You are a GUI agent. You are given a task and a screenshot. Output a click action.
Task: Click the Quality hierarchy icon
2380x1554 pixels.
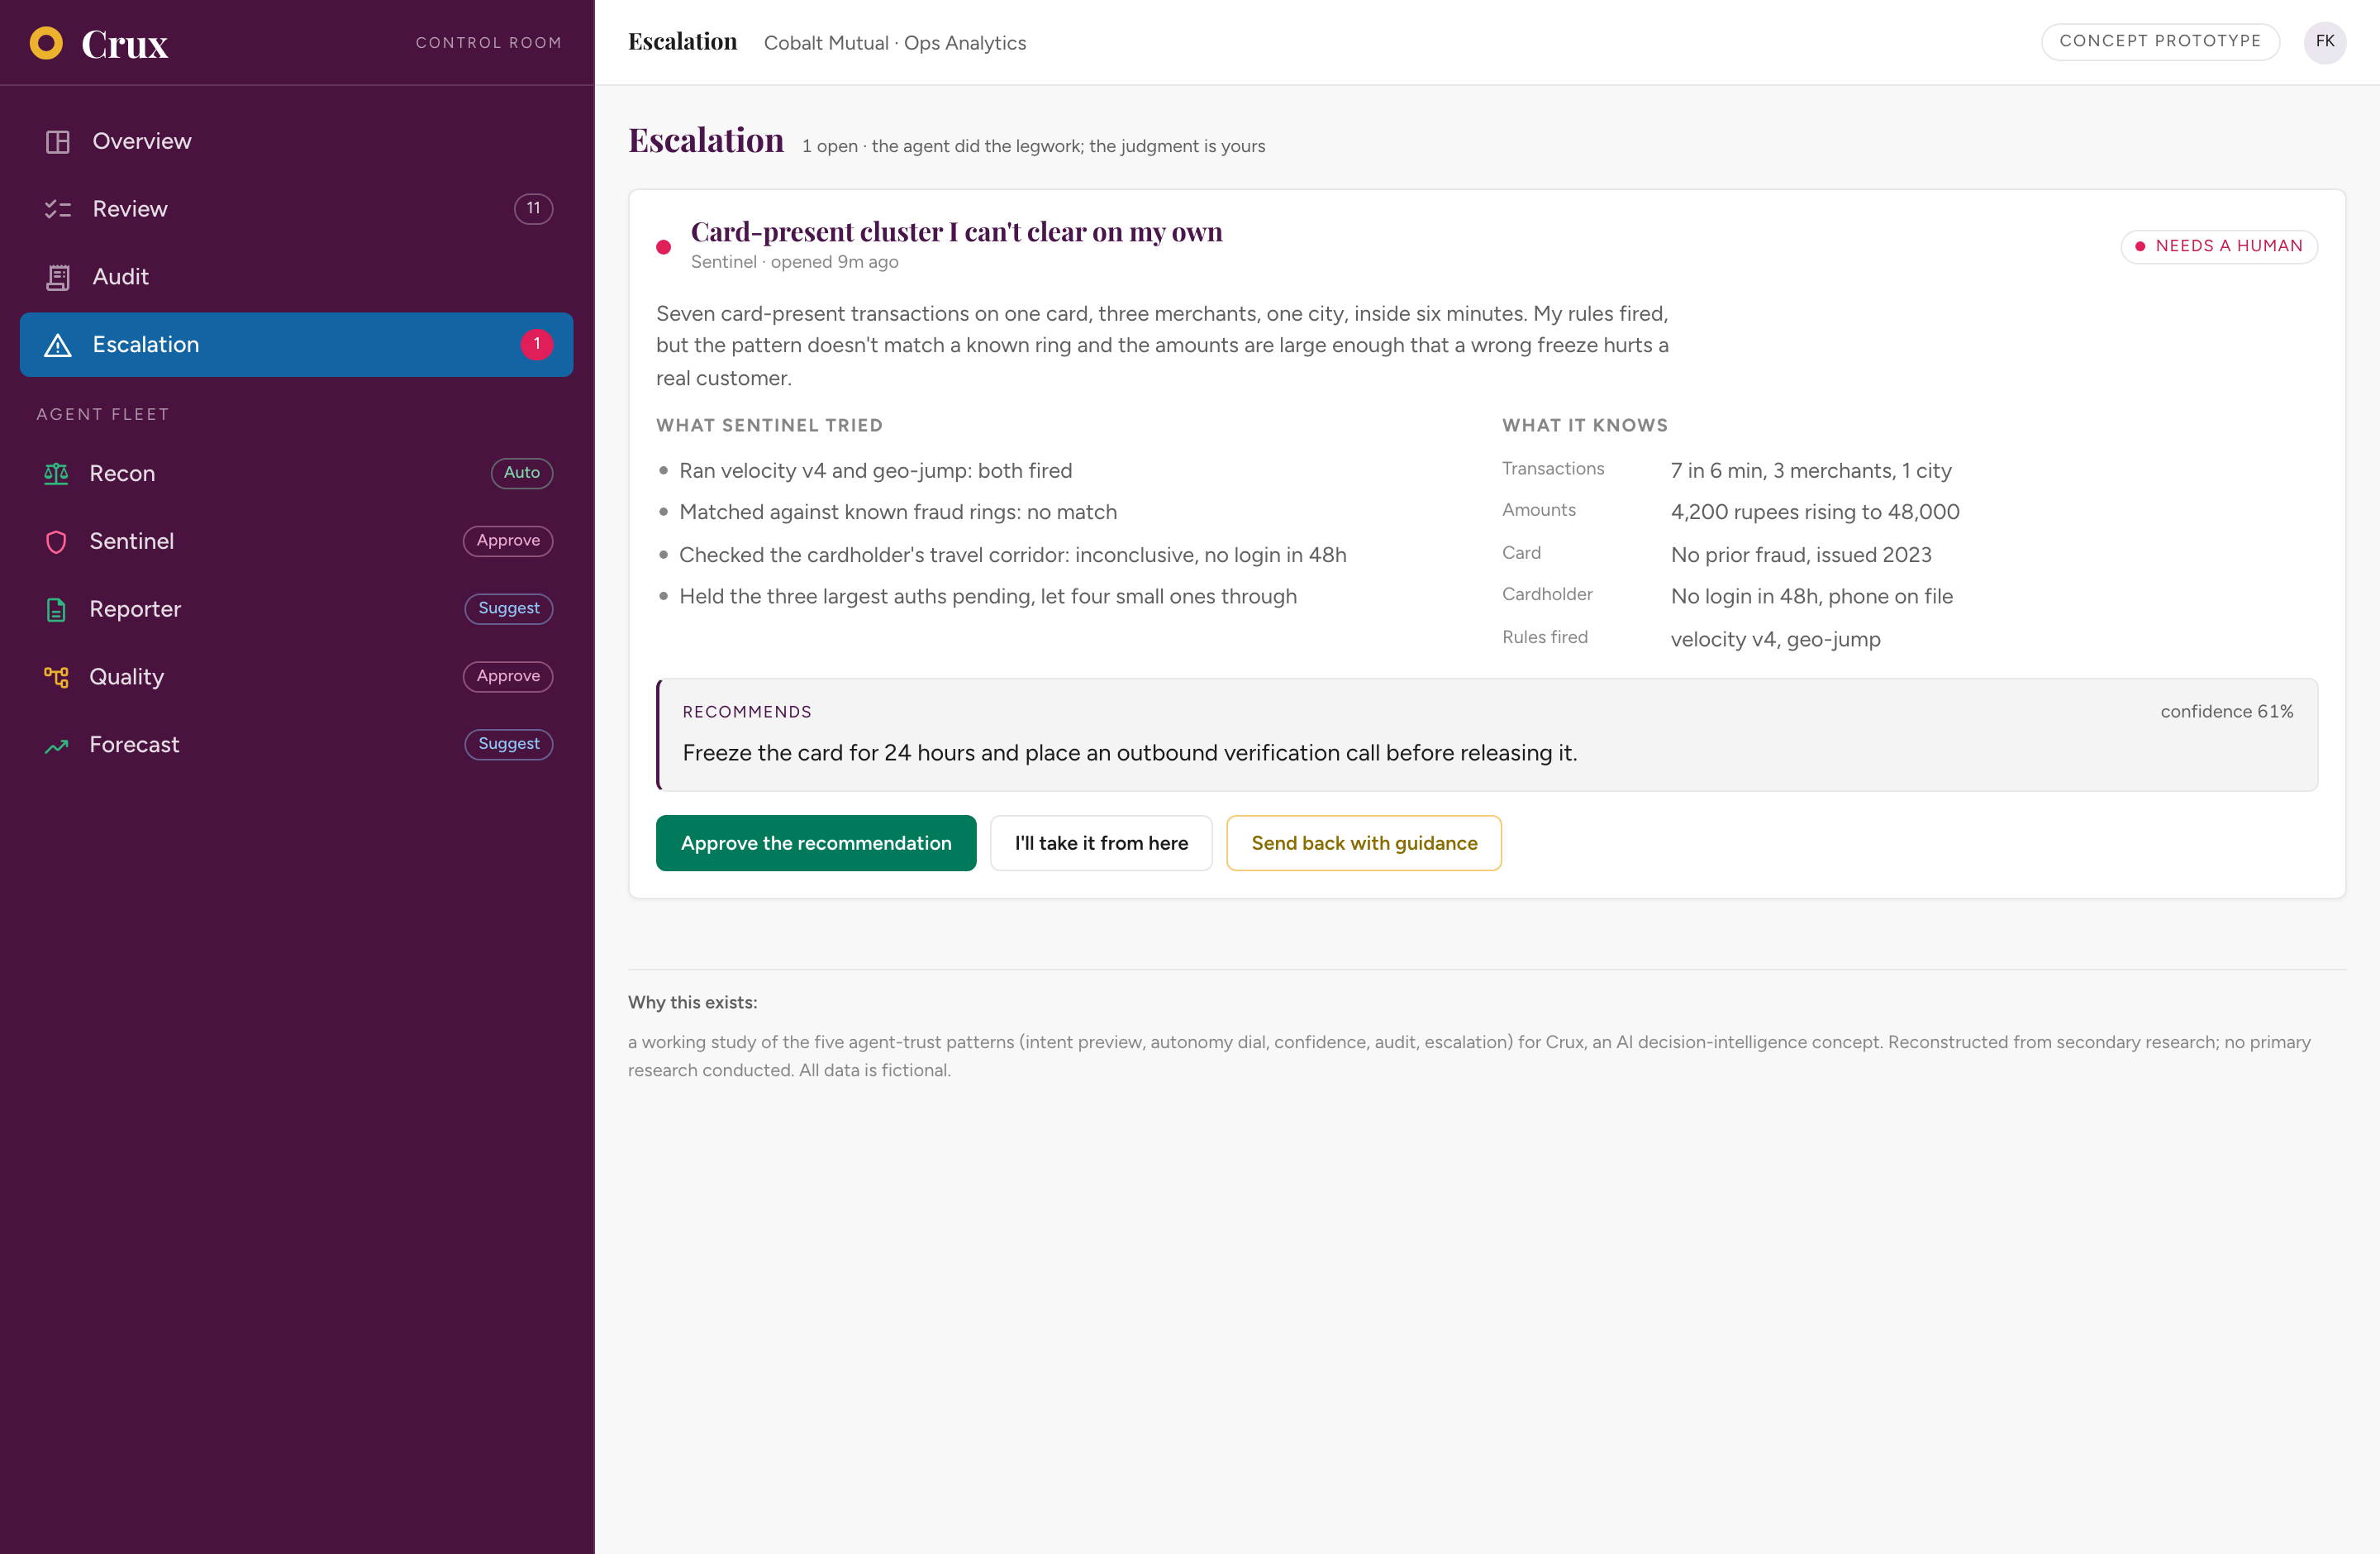(x=56, y=677)
